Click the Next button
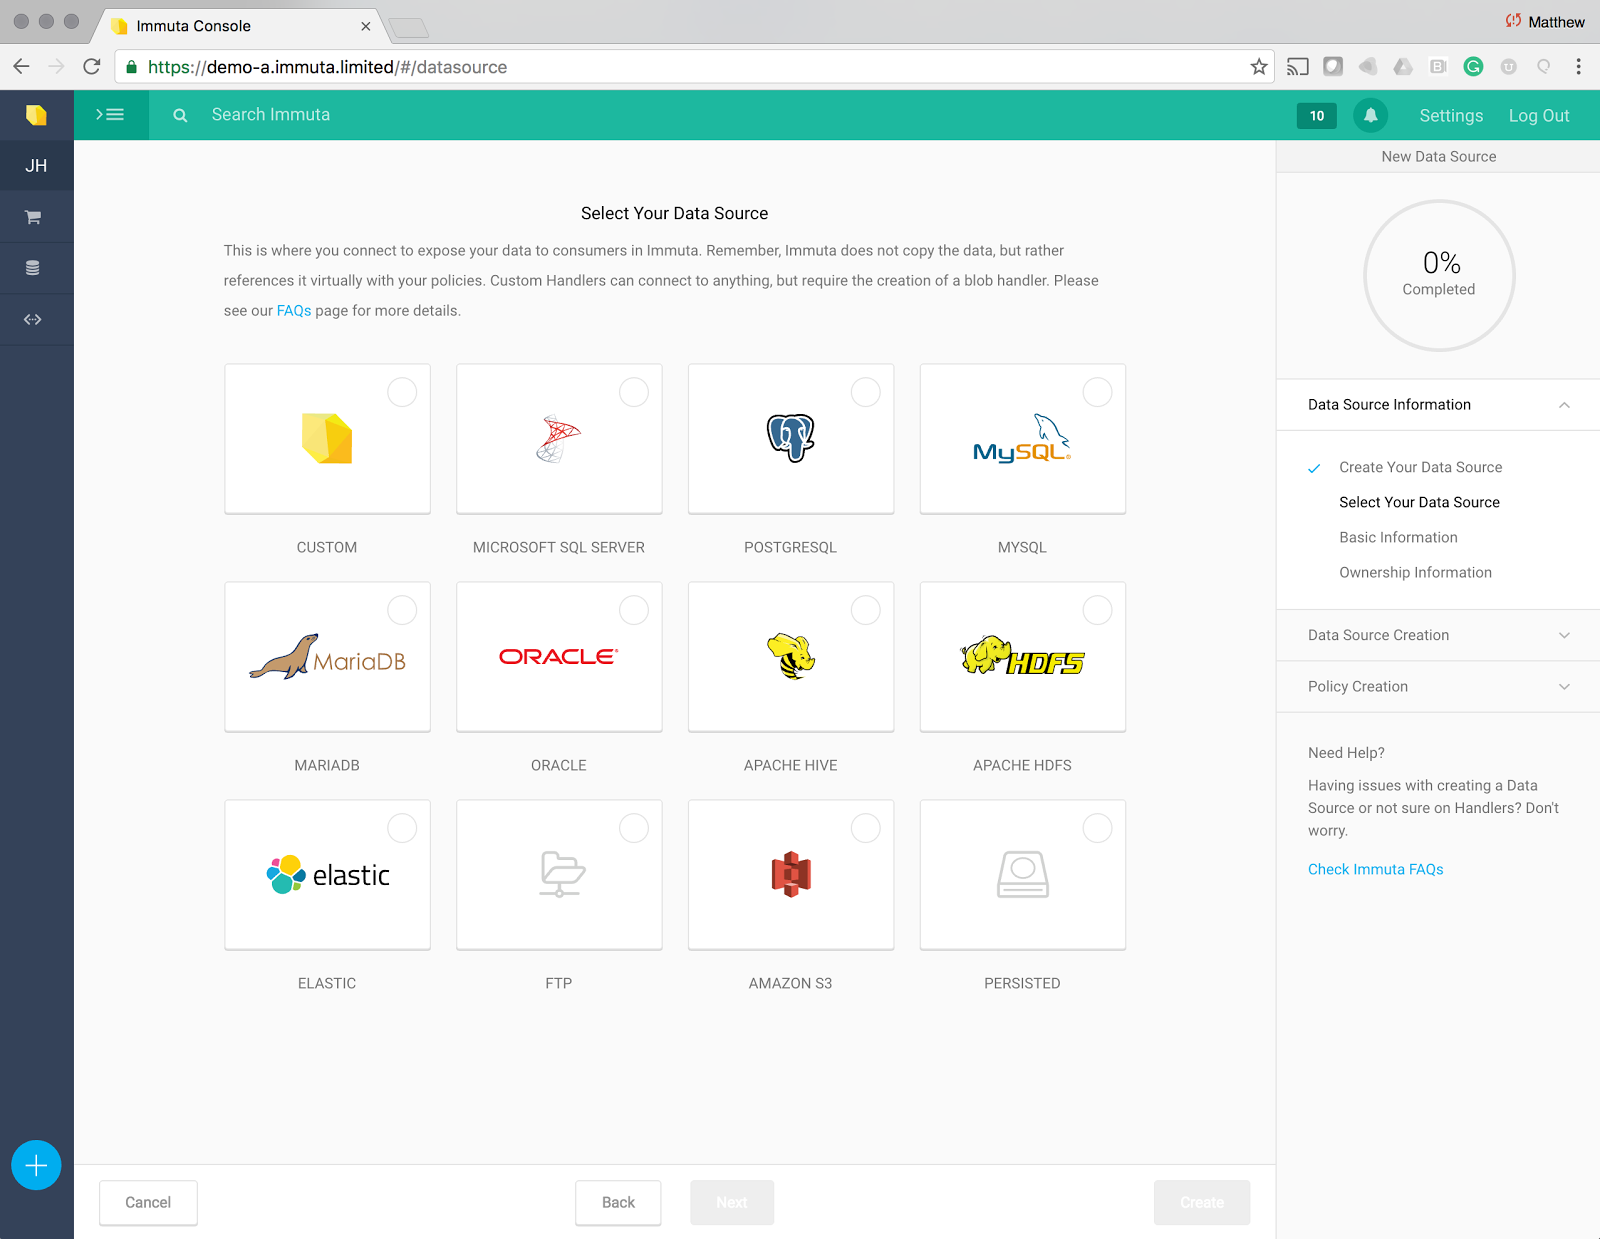 [732, 1202]
